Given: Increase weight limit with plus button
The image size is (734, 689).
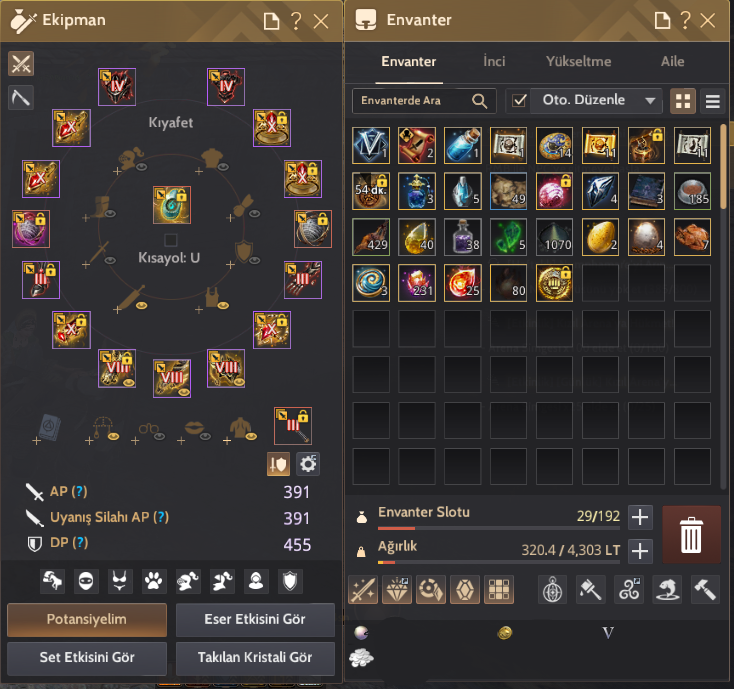Looking at the screenshot, I should tap(640, 551).
